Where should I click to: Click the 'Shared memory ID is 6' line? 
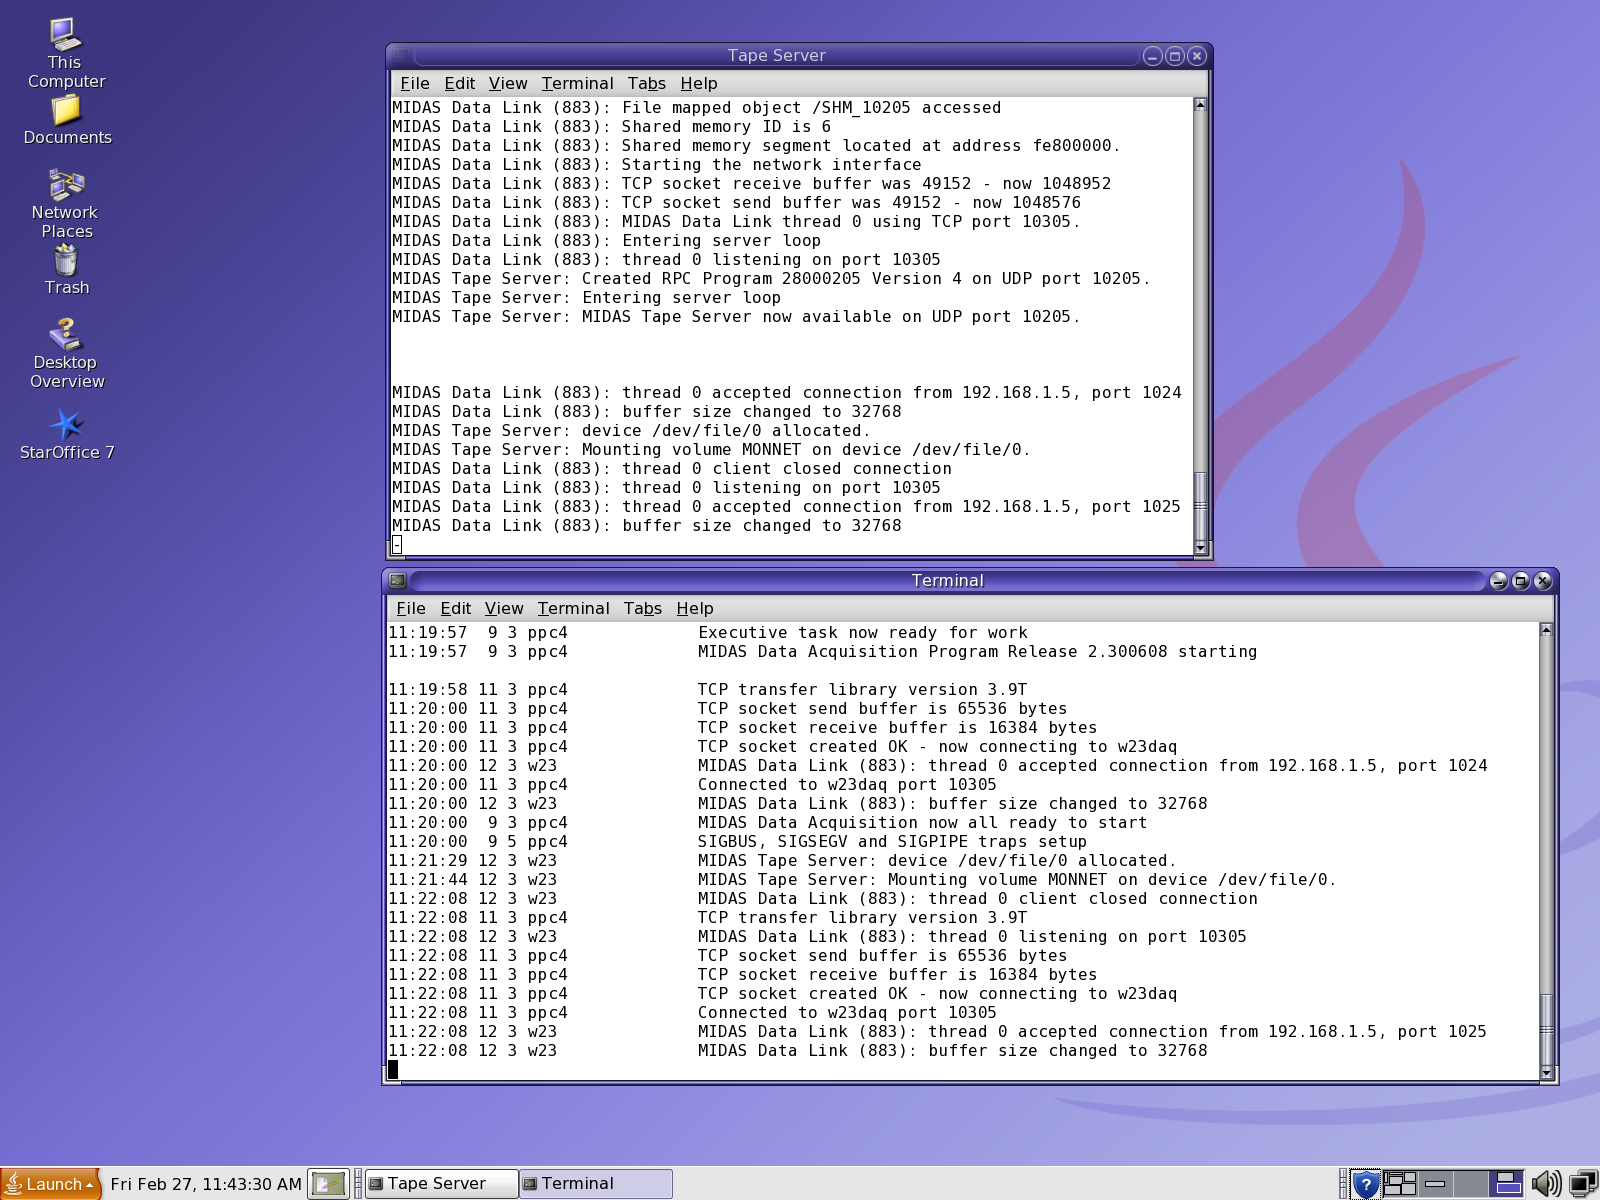tap(611, 127)
